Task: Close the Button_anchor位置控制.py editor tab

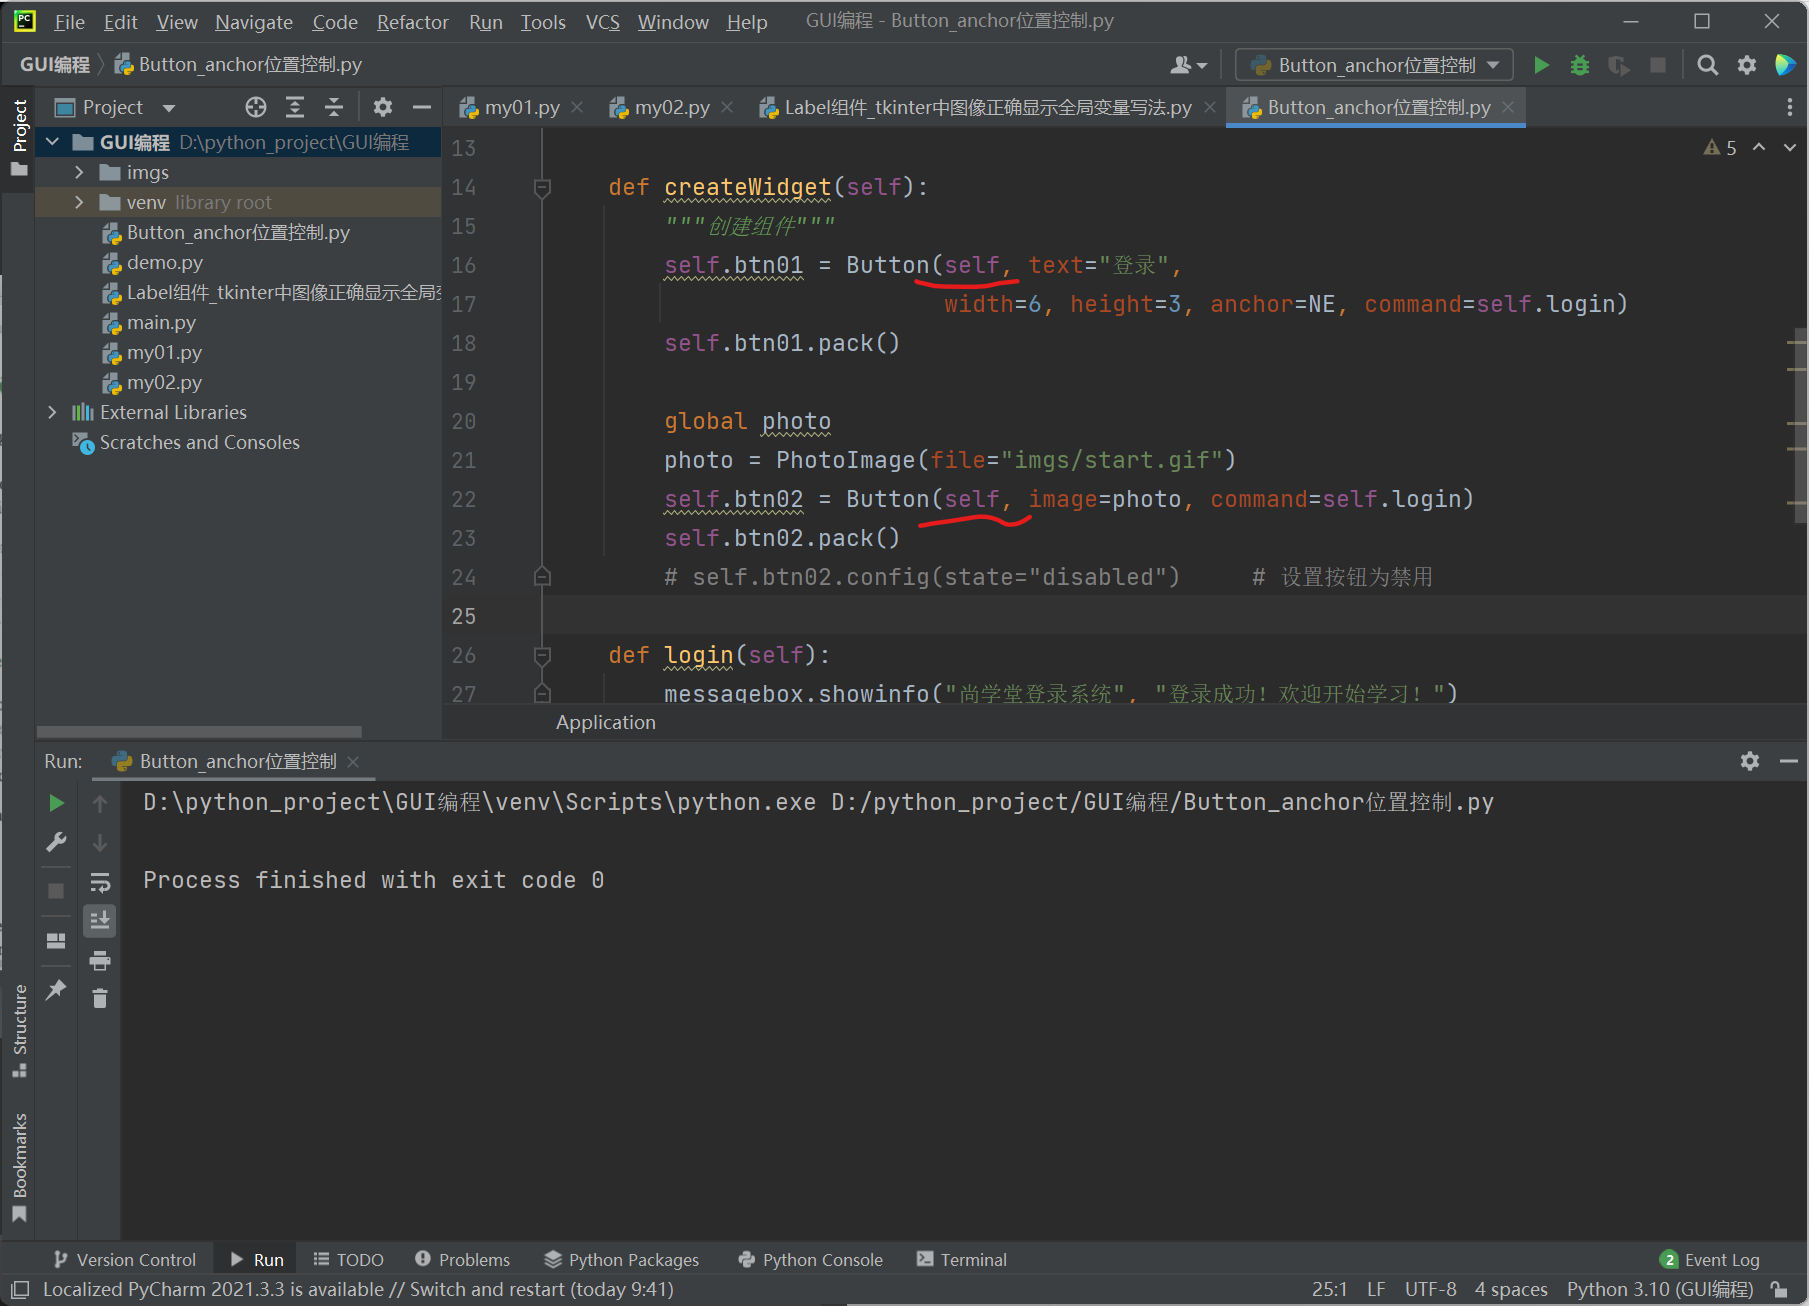Action: tap(1508, 107)
